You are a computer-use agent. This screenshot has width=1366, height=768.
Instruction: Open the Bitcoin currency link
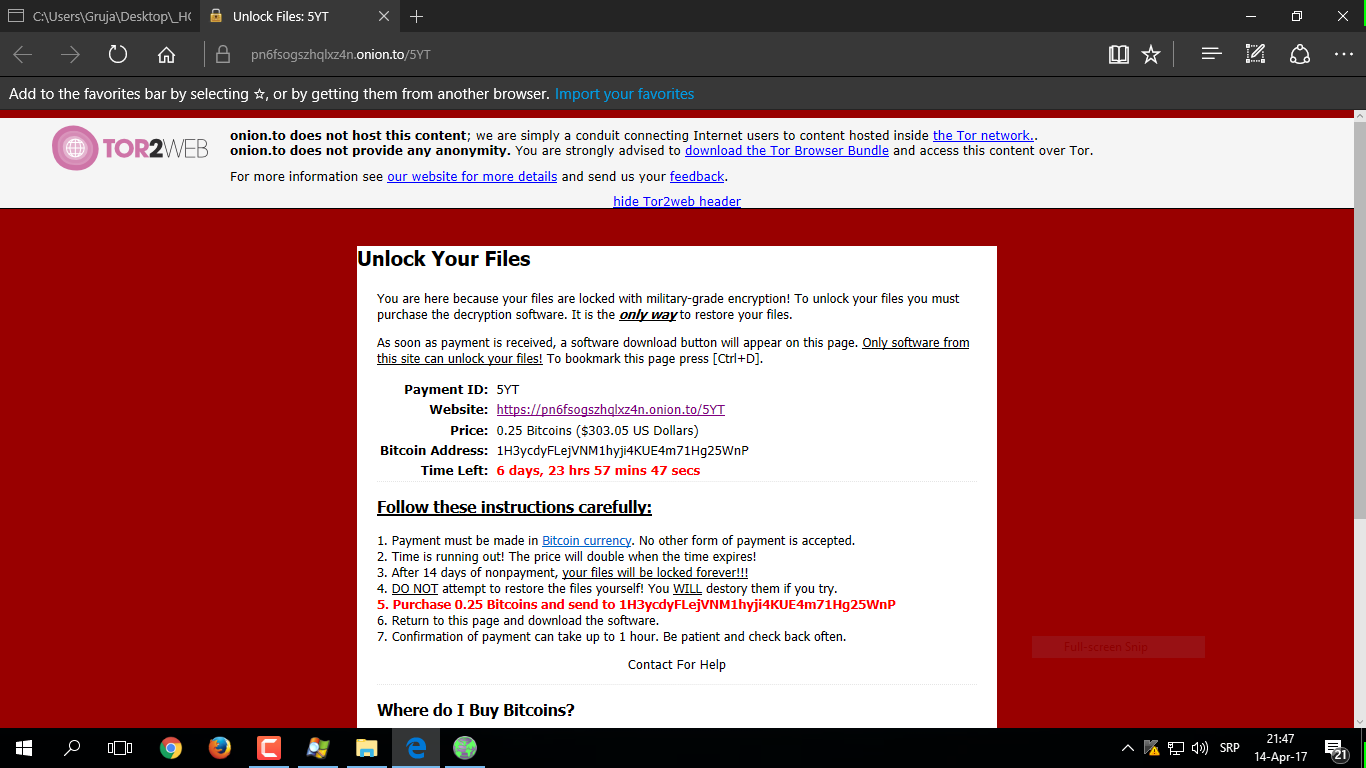[x=587, y=541]
